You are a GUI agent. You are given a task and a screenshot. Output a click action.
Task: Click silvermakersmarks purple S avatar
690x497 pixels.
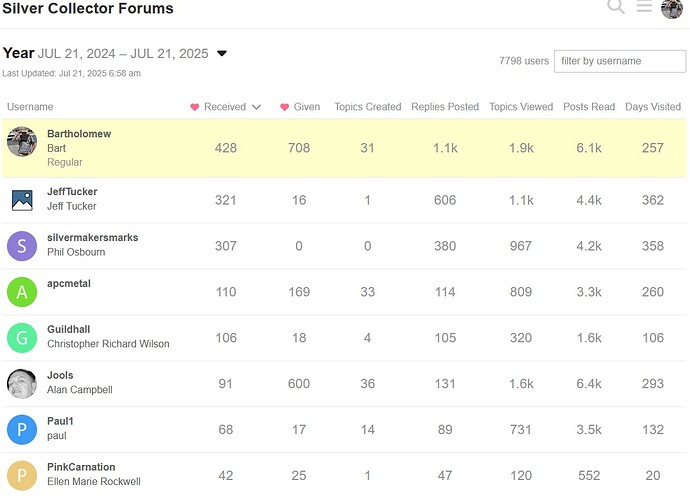22,245
